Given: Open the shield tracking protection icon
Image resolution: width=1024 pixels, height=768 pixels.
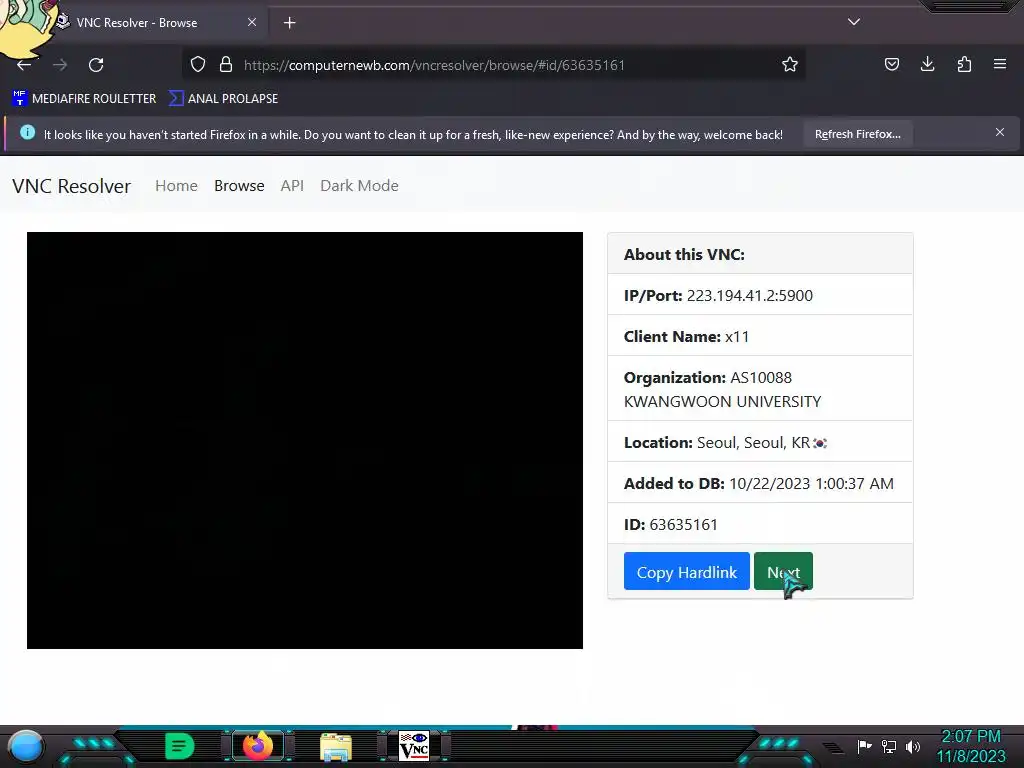Looking at the screenshot, I should tap(198, 65).
